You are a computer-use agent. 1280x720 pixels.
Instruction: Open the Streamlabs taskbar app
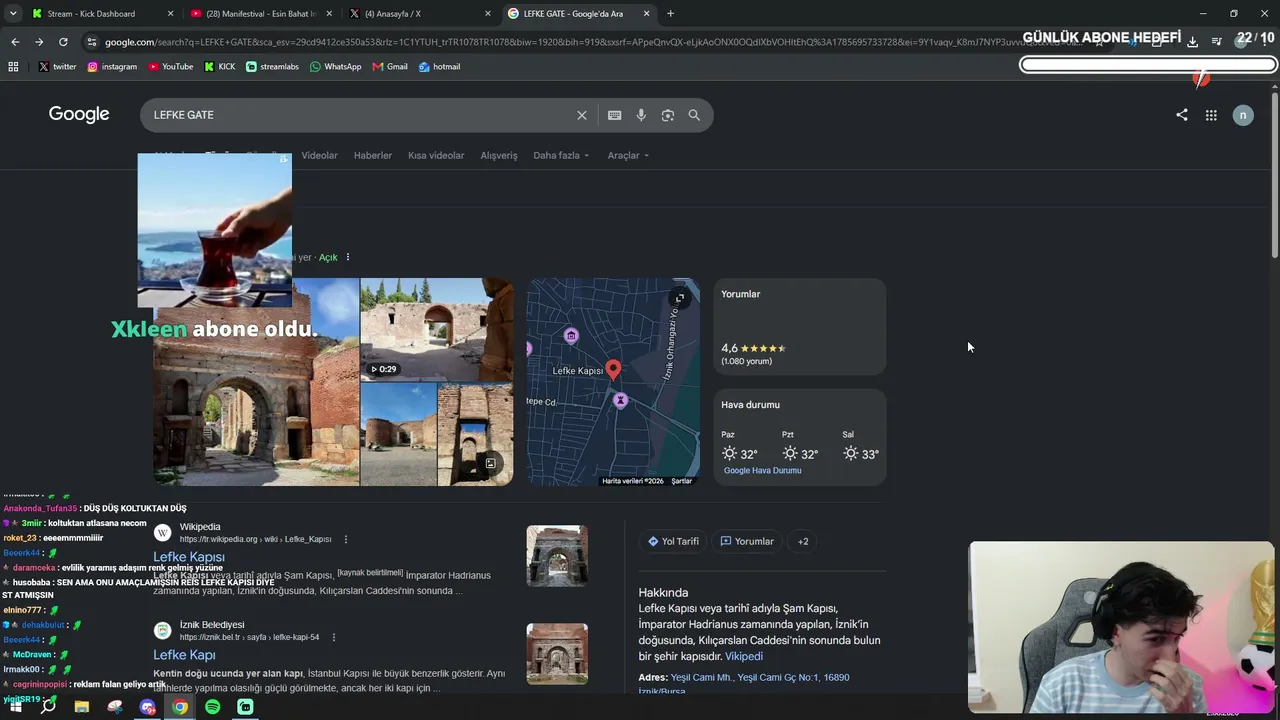[245, 707]
